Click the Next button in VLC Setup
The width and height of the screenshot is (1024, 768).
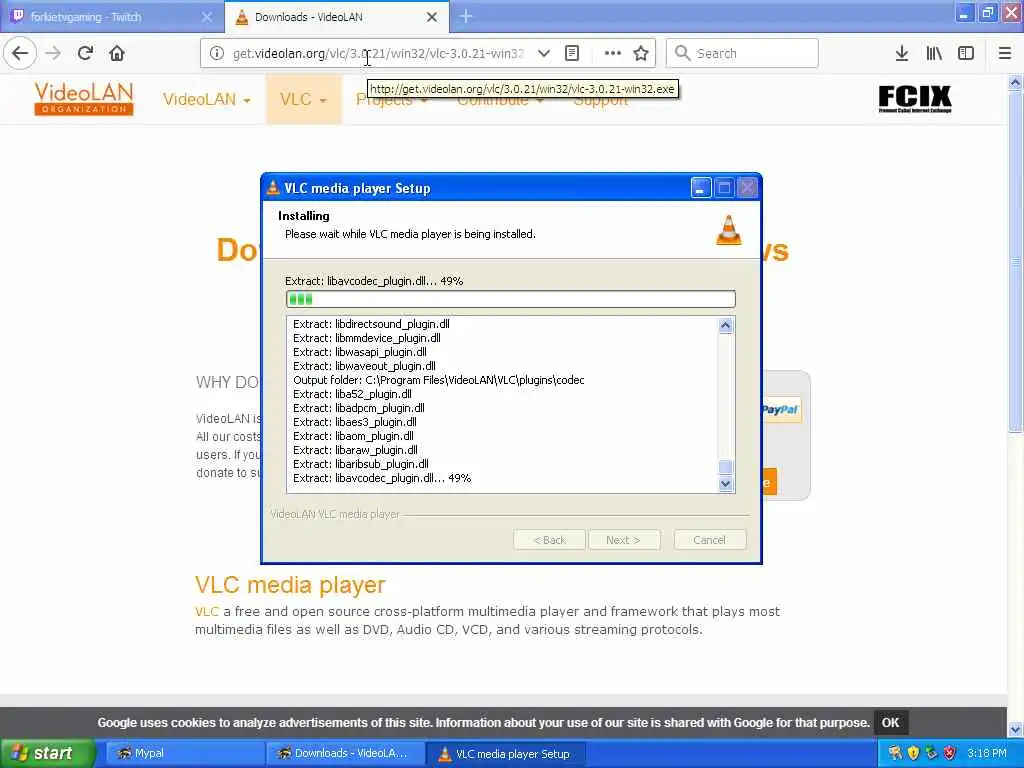click(624, 540)
